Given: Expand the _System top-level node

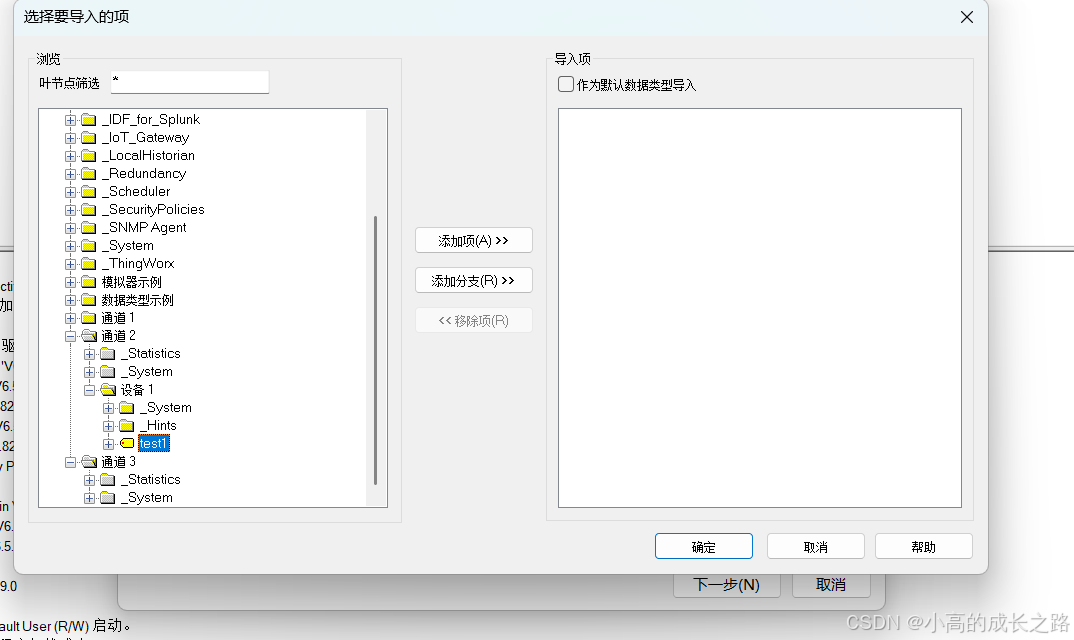Looking at the screenshot, I should [x=71, y=246].
